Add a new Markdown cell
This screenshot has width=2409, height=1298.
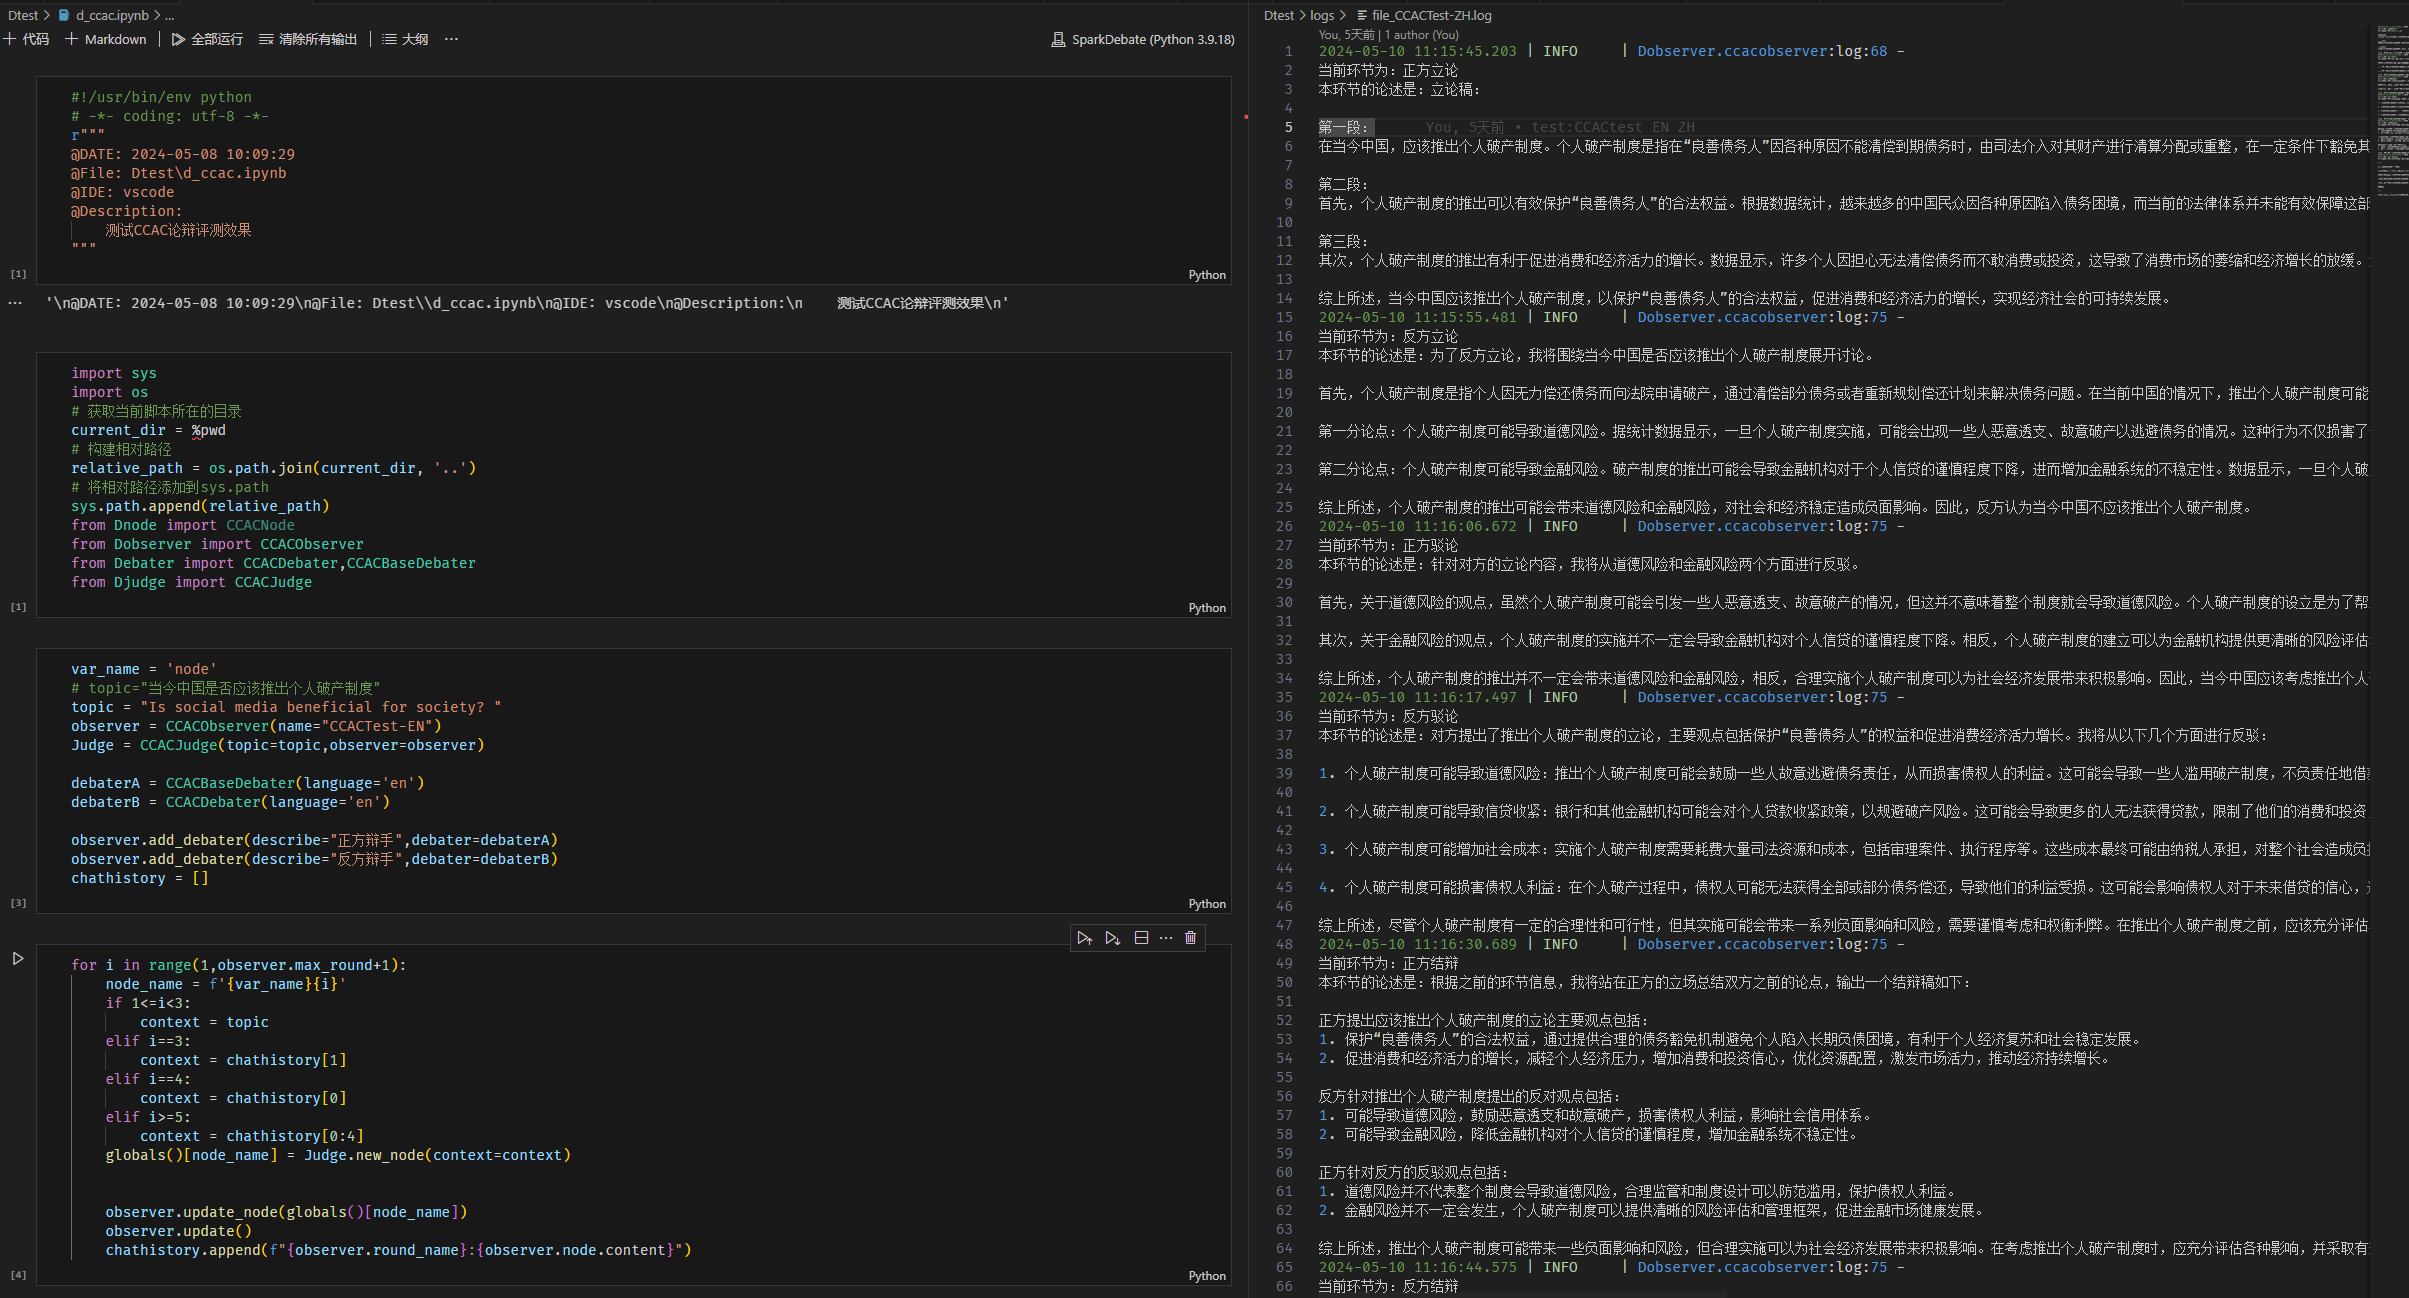point(106,39)
